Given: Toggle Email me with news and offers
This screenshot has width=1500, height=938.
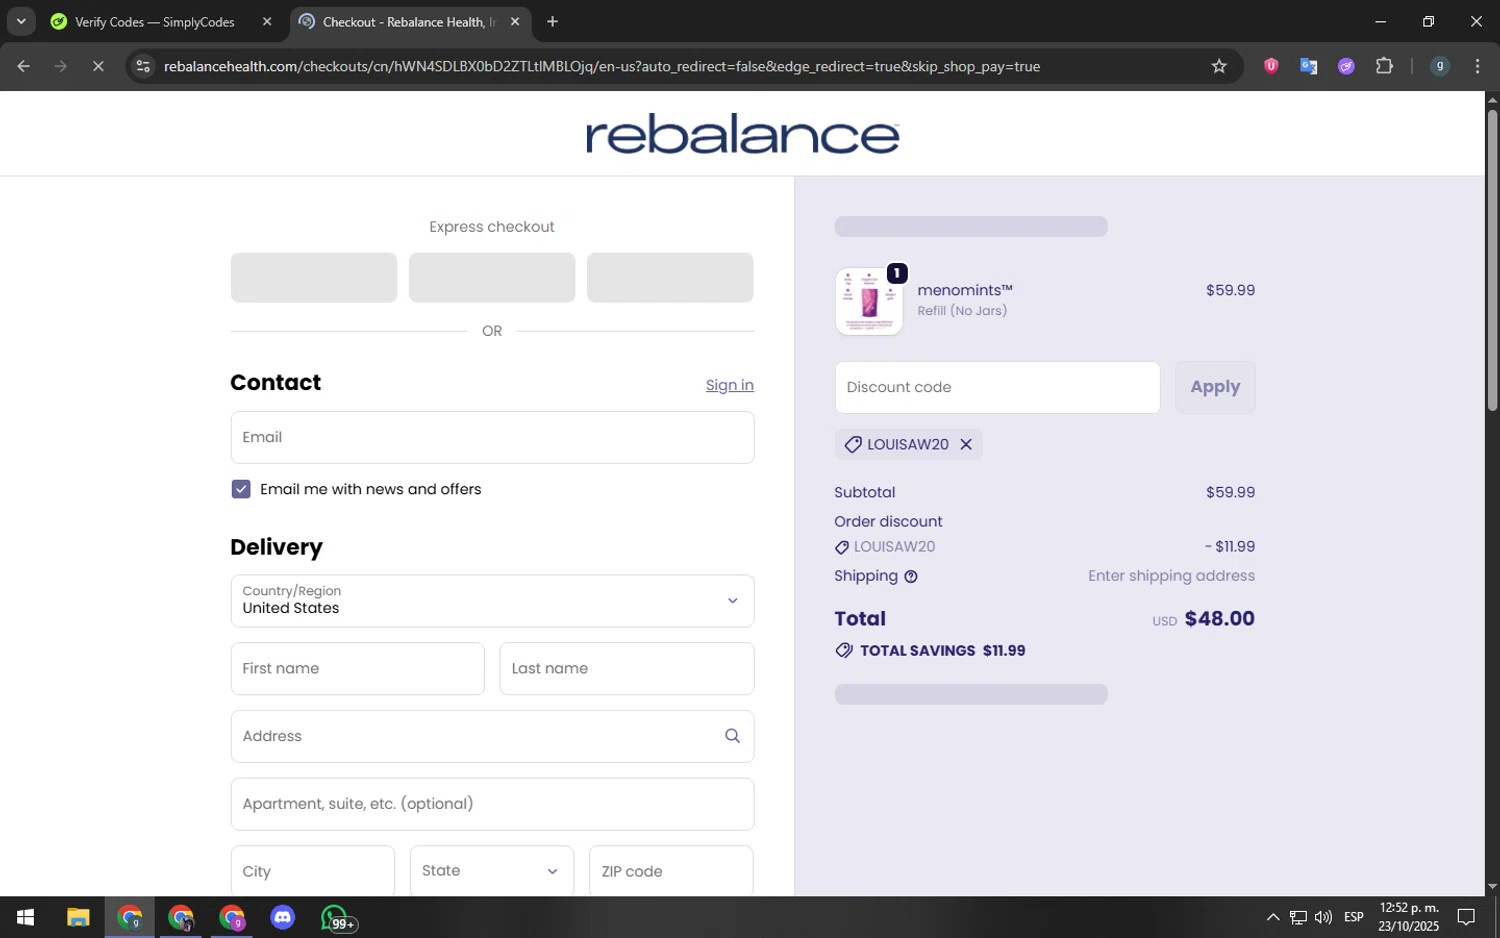Looking at the screenshot, I should [x=241, y=489].
